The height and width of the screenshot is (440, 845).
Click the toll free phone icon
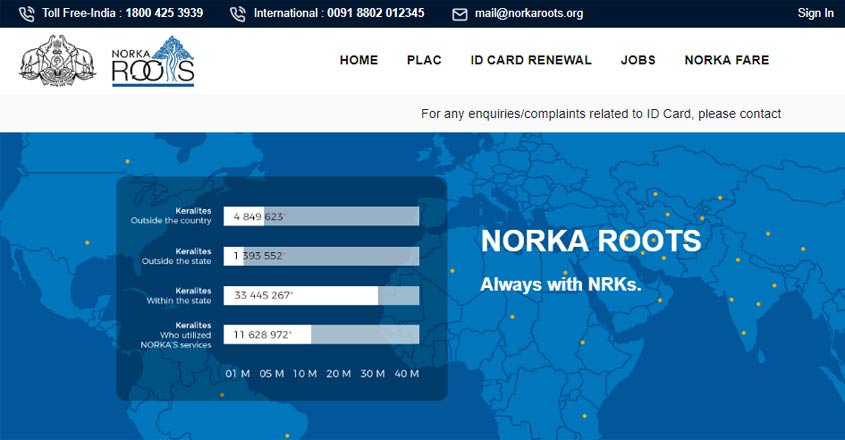(x=26, y=14)
